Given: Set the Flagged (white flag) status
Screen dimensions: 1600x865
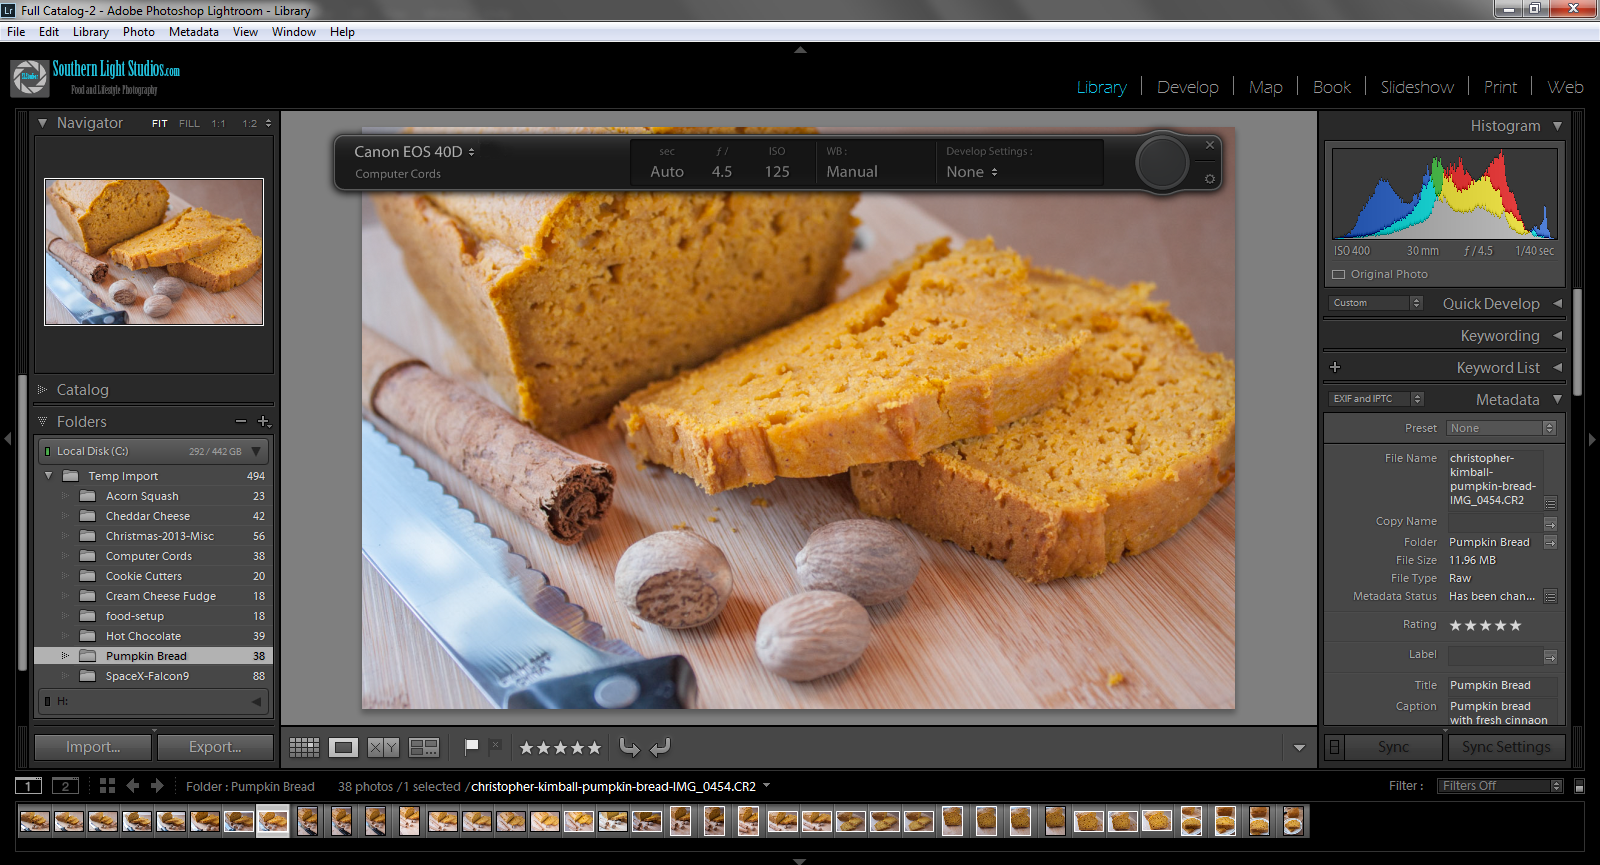Looking at the screenshot, I should (471, 746).
